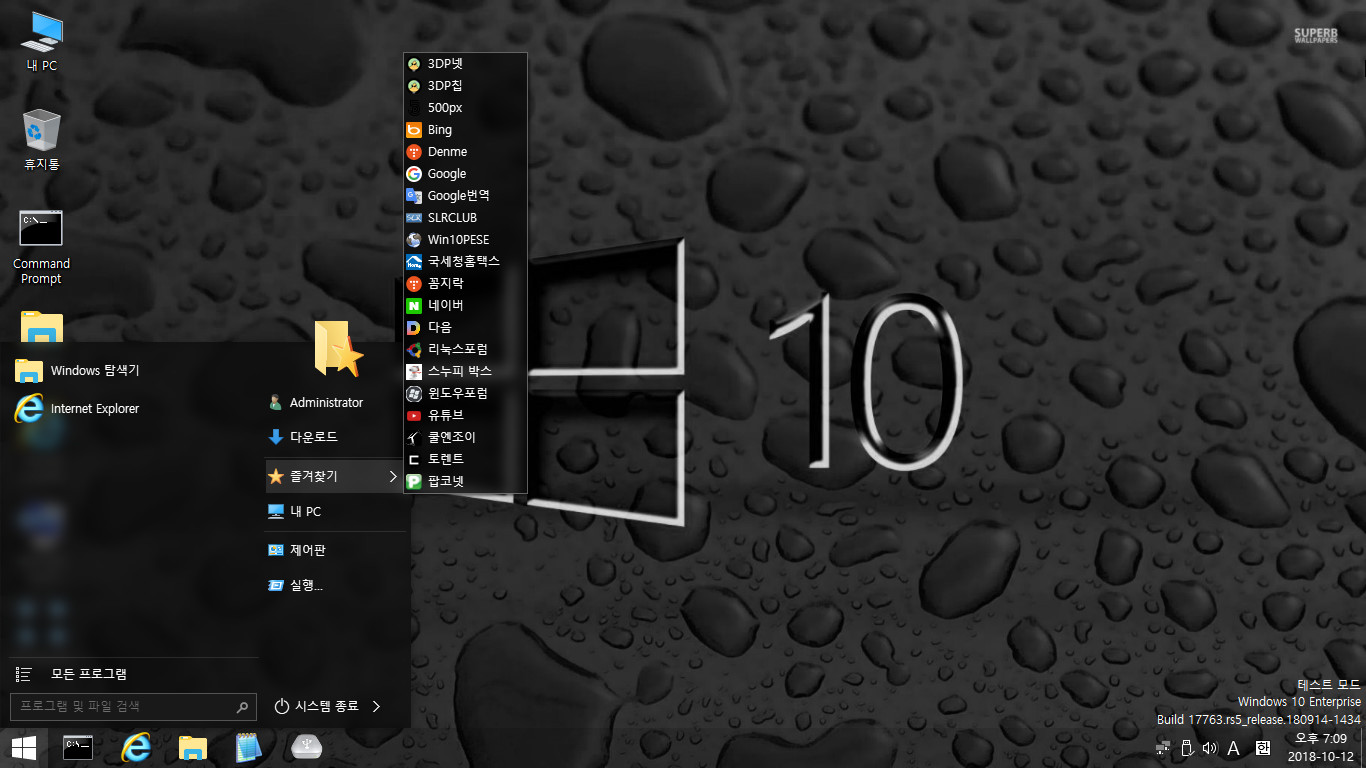Select the 내 PC desktop icon
The width and height of the screenshot is (1366, 768).
click(x=41, y=42)
